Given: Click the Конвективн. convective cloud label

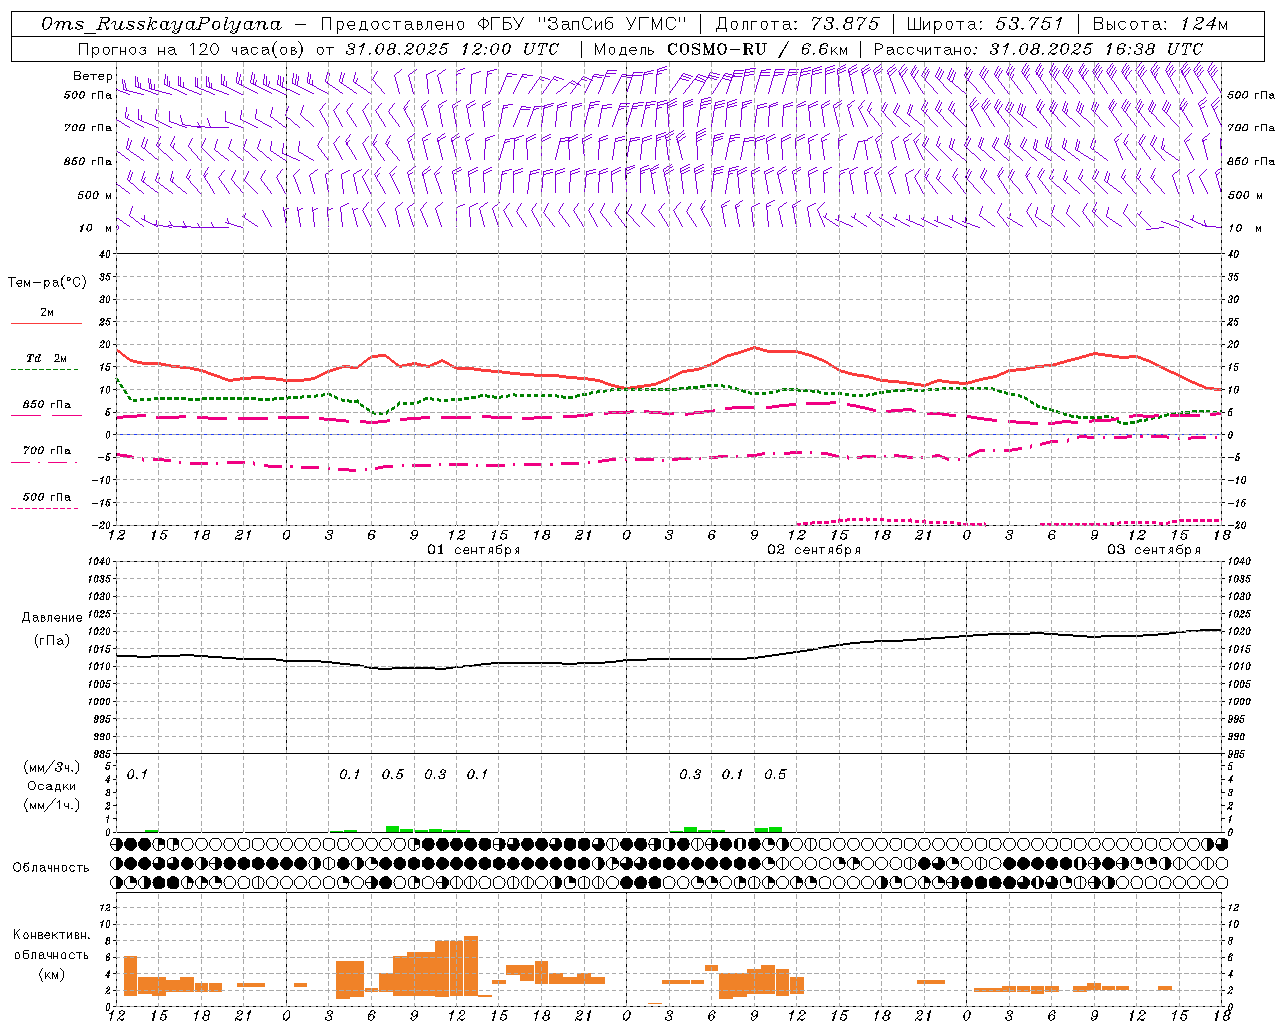Looking at the screenshot, I should (51, 935).
